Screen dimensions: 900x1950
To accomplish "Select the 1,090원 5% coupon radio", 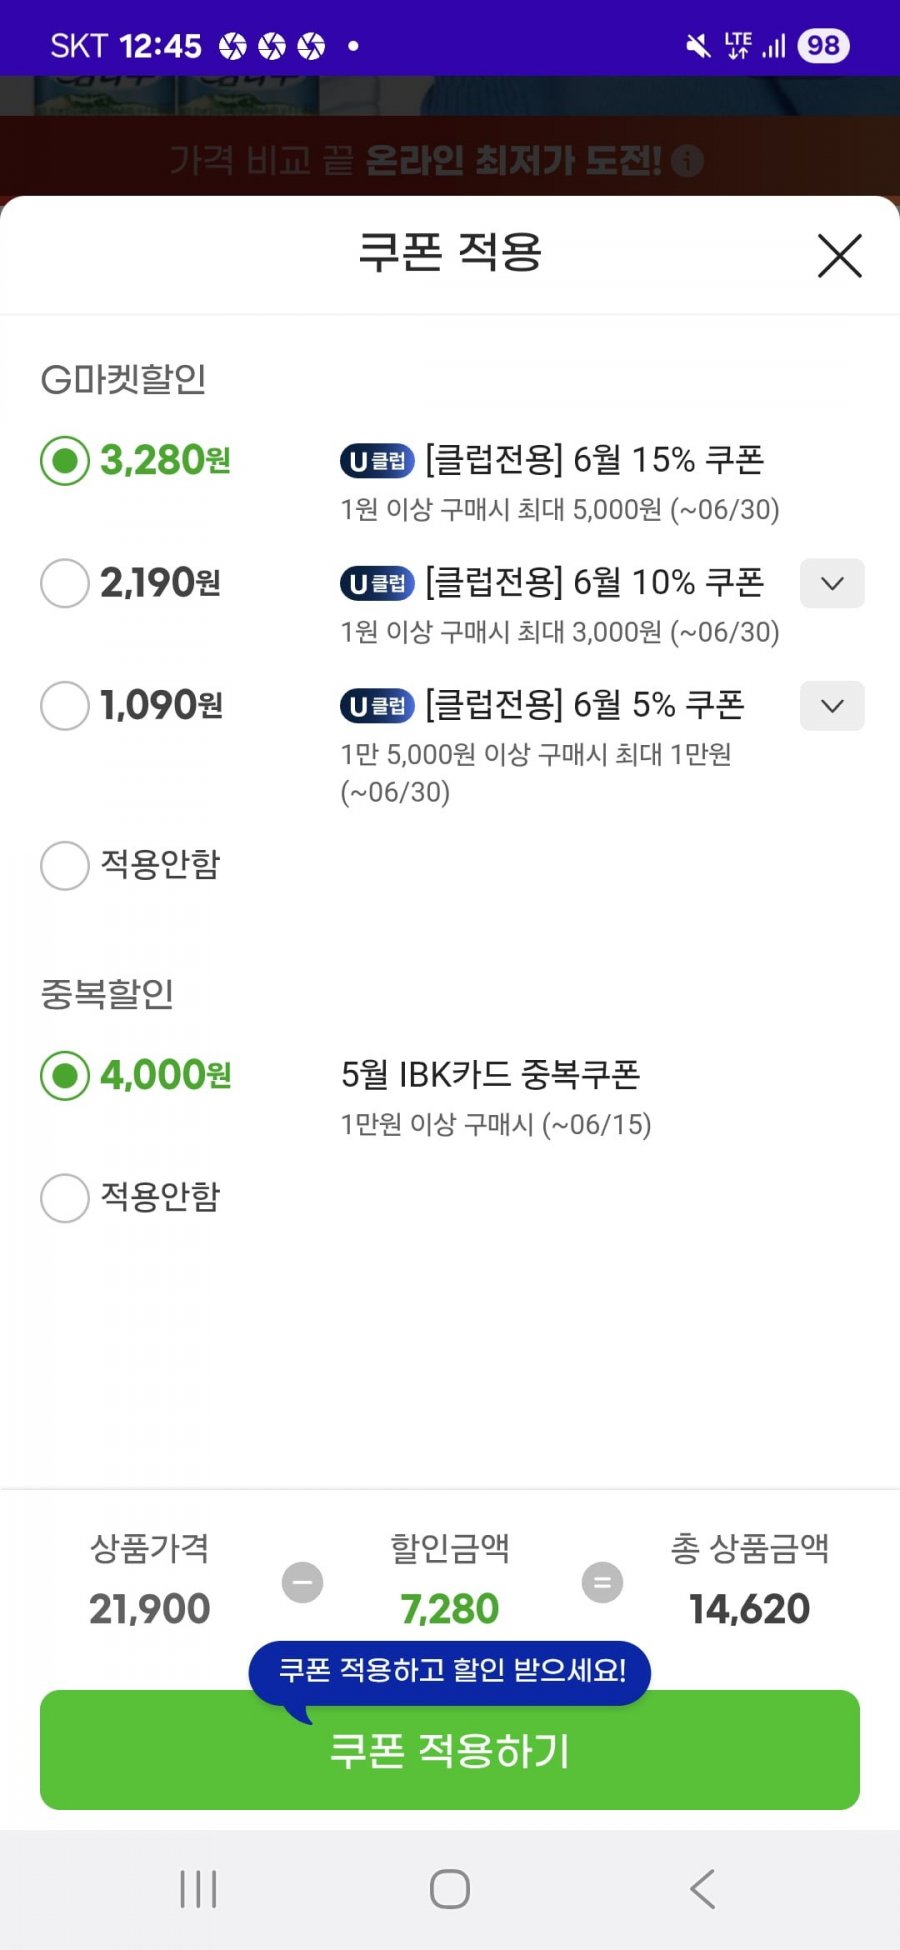I will [x=65, y=706].
